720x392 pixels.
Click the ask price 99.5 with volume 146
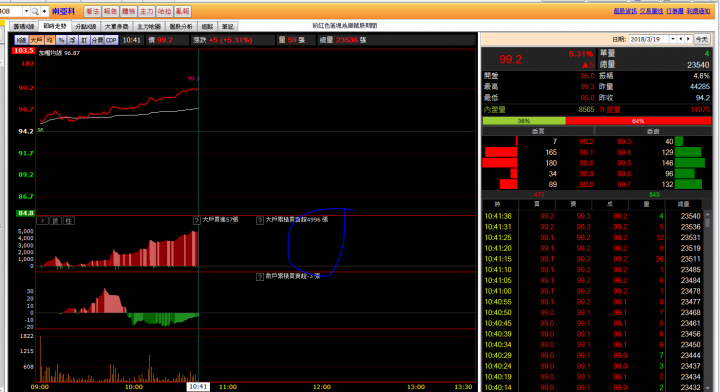click(x=624, y=163)
